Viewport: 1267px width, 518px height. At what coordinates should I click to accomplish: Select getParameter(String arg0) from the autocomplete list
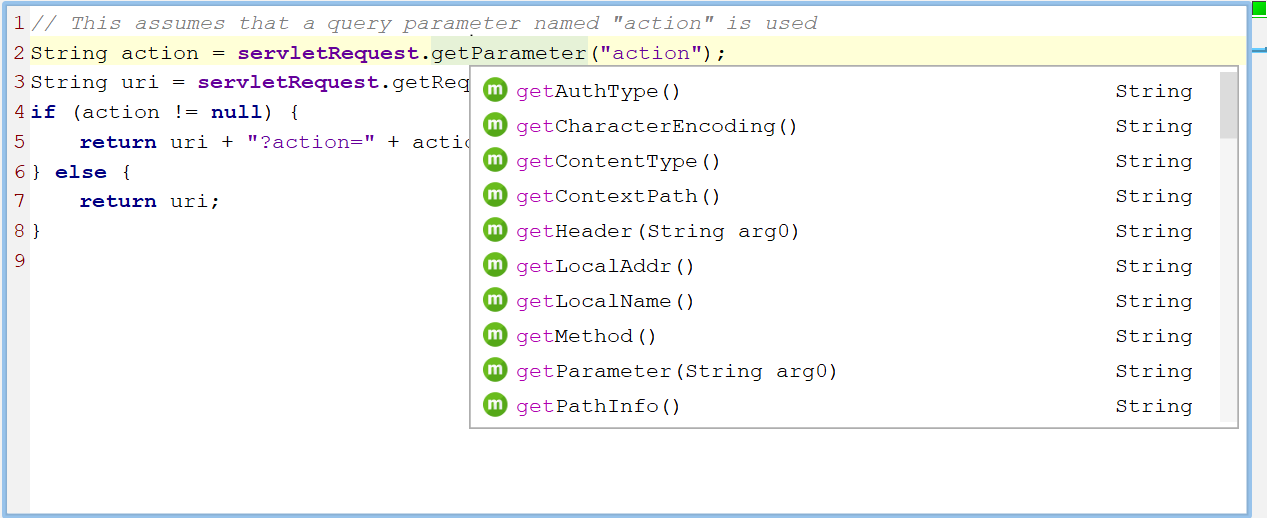[676, 371]
